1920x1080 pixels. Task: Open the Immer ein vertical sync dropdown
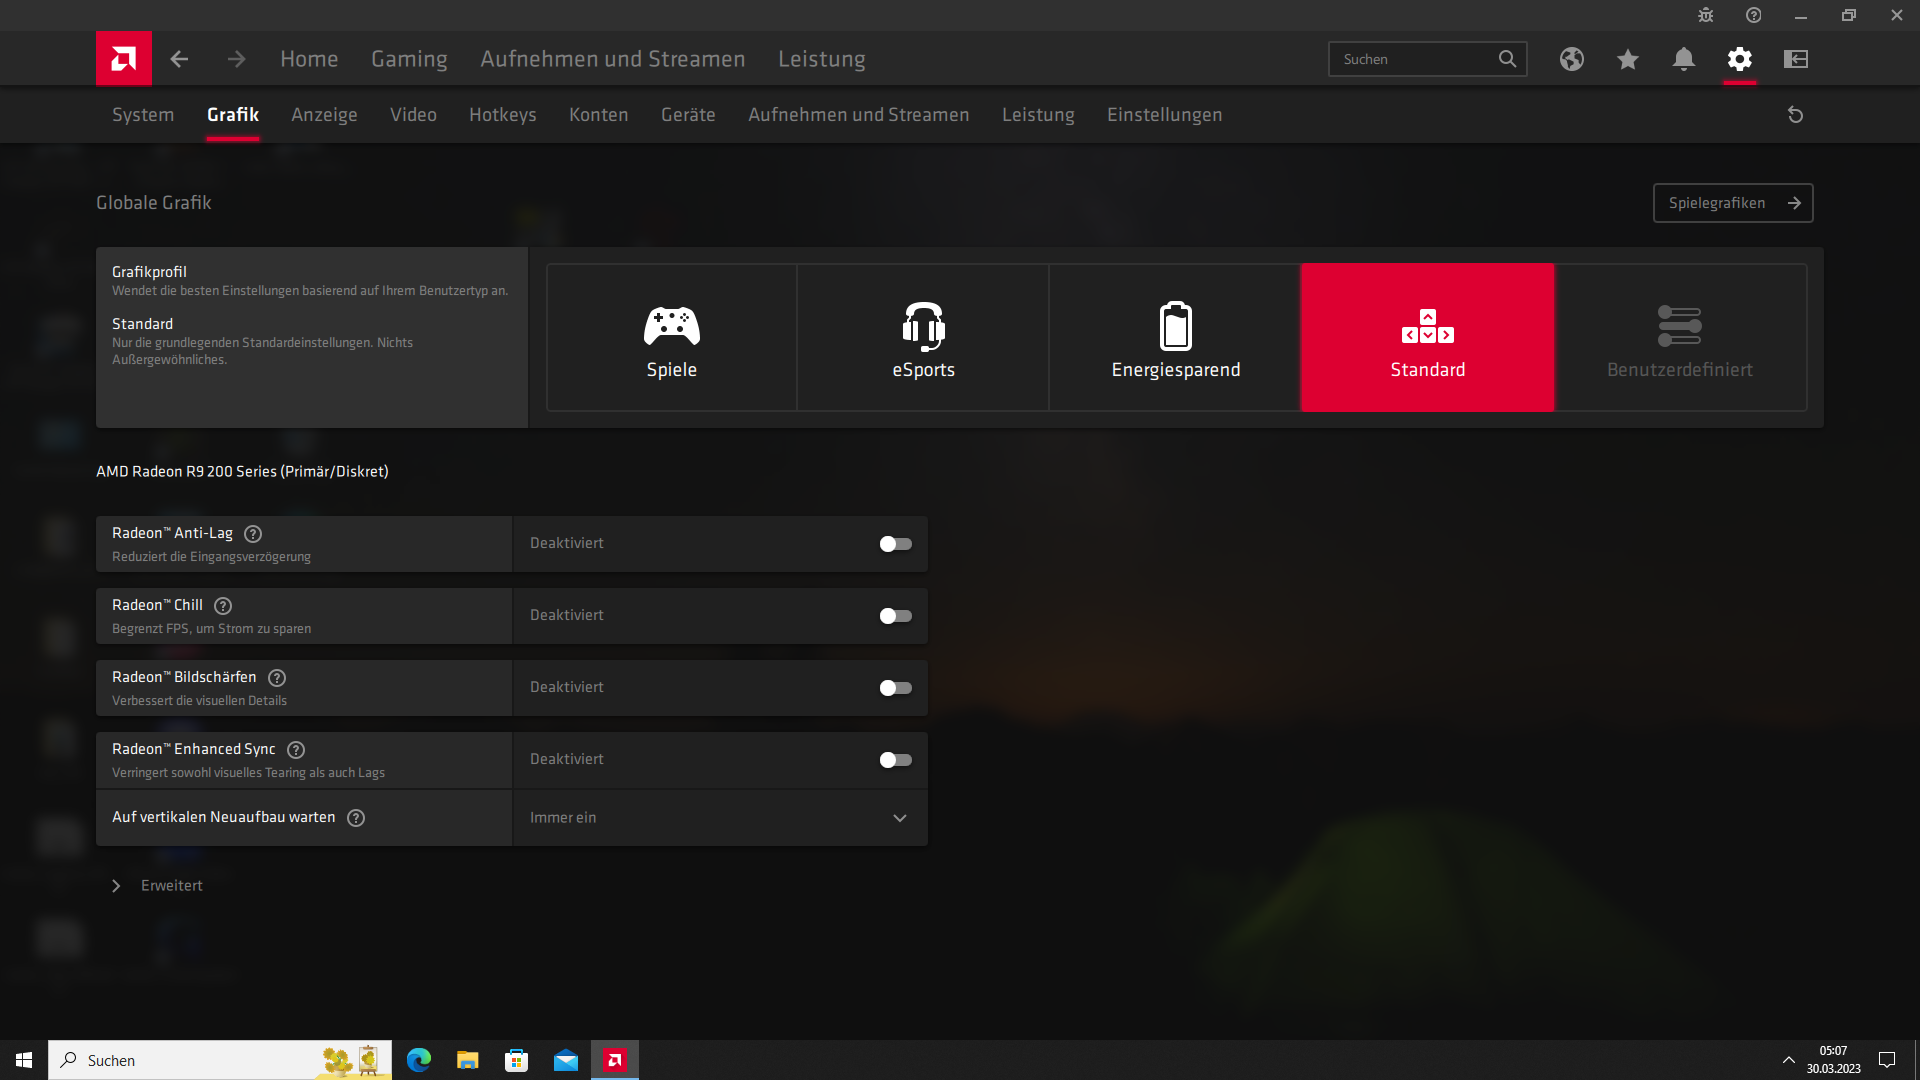click(720, 818)
